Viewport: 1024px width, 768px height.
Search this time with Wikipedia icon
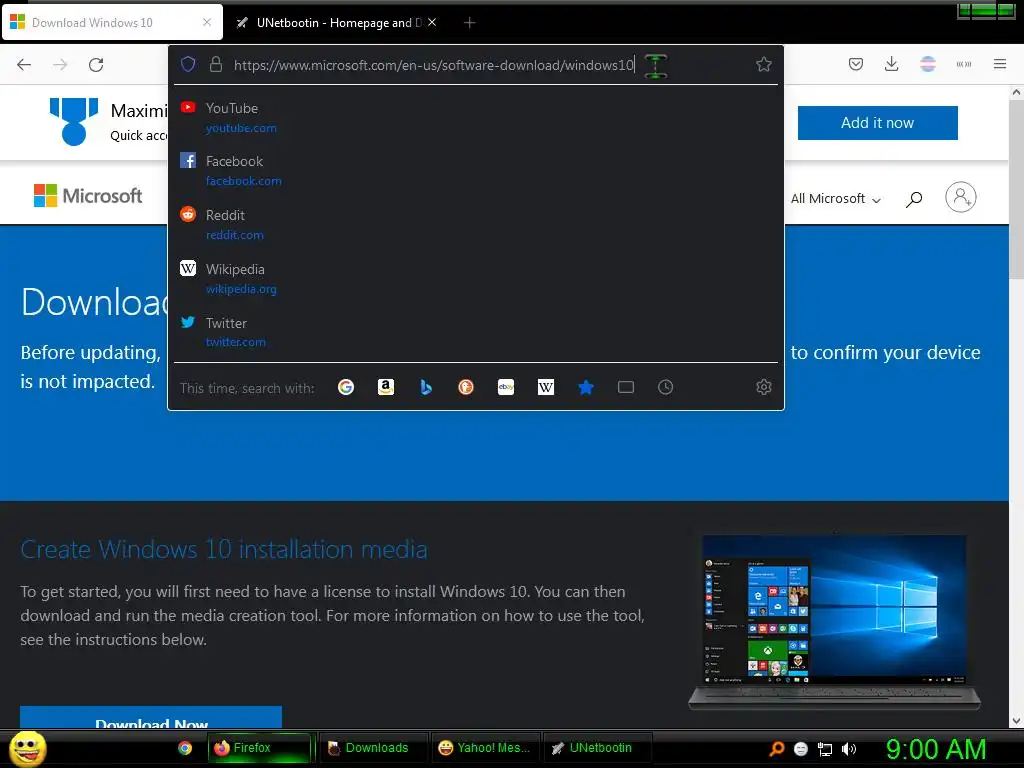pyautogui.click(x=545, y=387)
